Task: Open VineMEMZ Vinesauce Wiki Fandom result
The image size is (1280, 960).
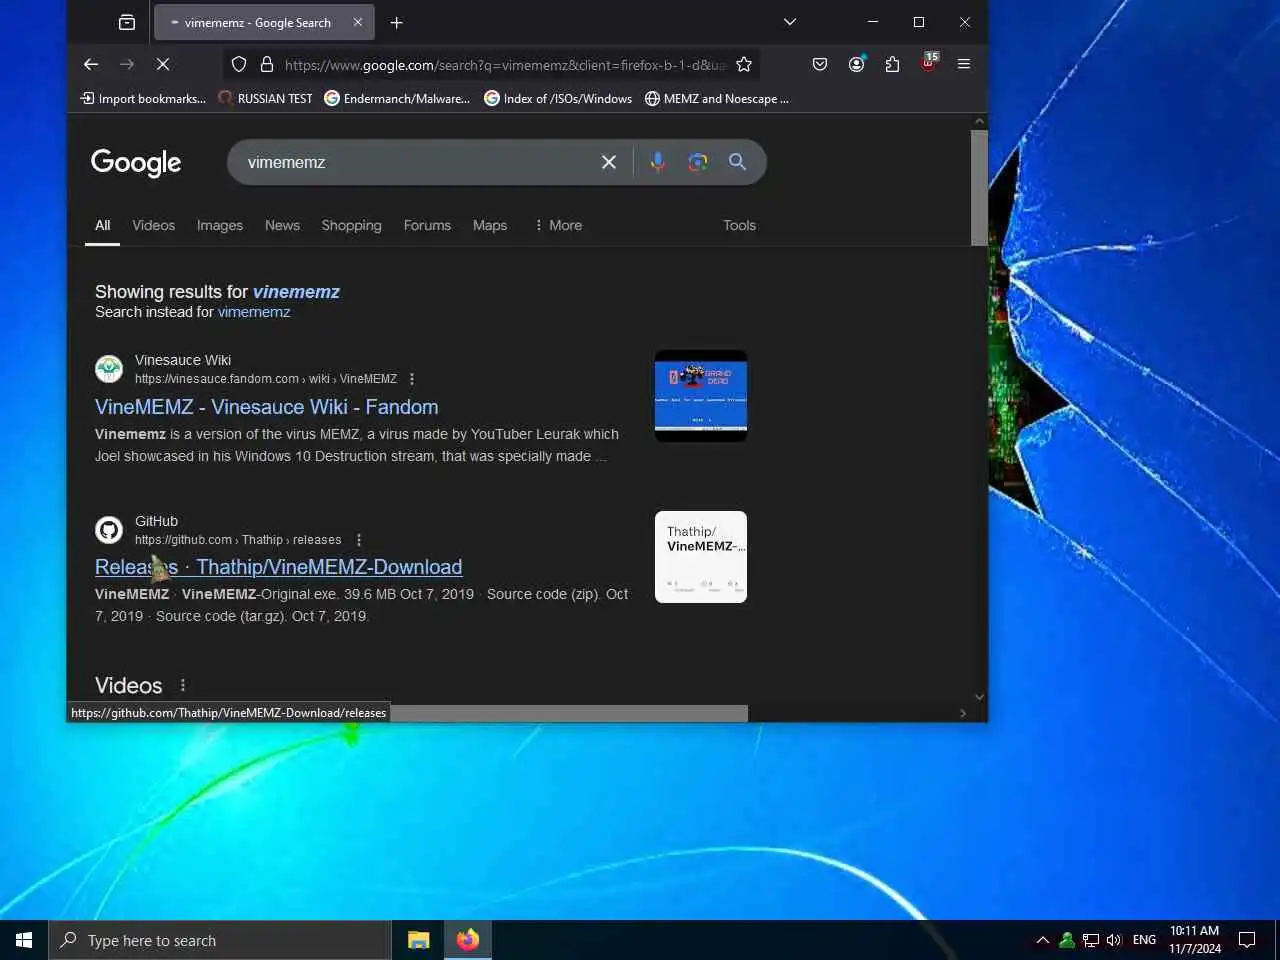Action: [x=266, y=407]
